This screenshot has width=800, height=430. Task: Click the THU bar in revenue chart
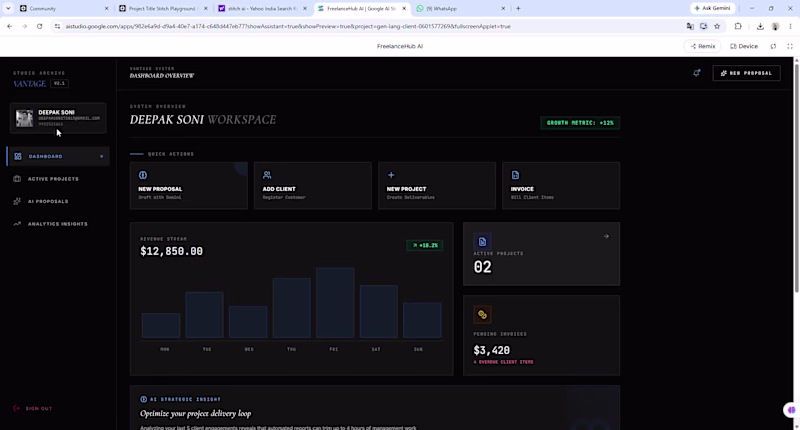click(x=291, y=308)
